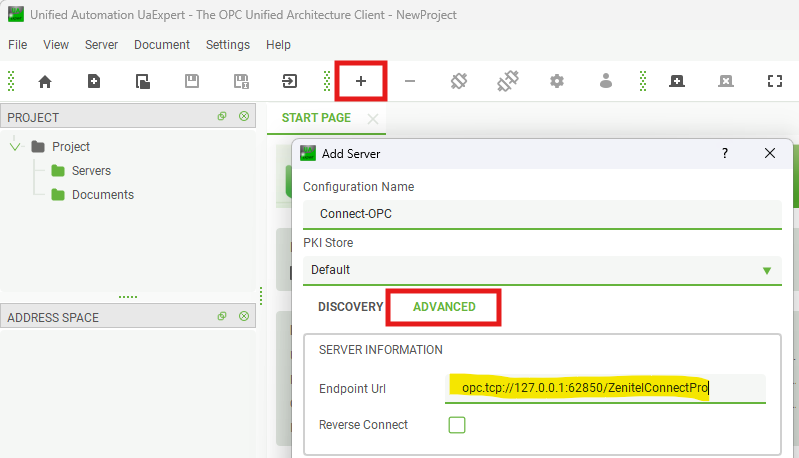
Task: Toggle full screen mode icon
Action: click(x=774, y=81)
